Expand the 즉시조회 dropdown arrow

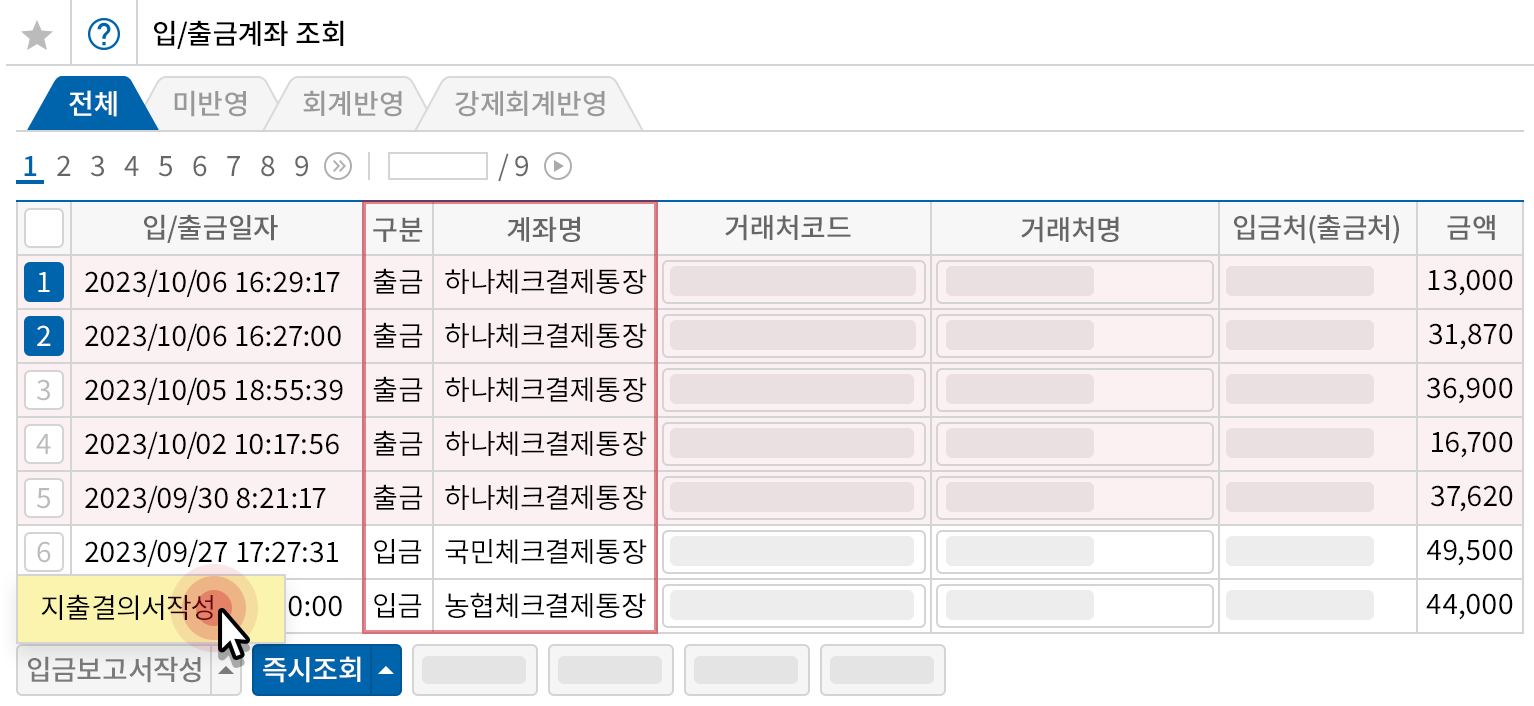coord(386,670)
